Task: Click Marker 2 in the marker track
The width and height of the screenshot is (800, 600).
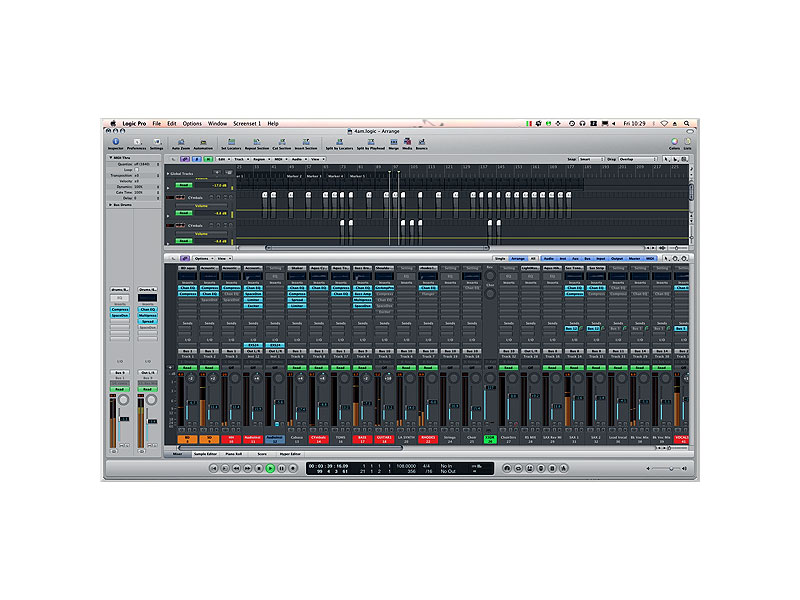Action: coord(293,176)
